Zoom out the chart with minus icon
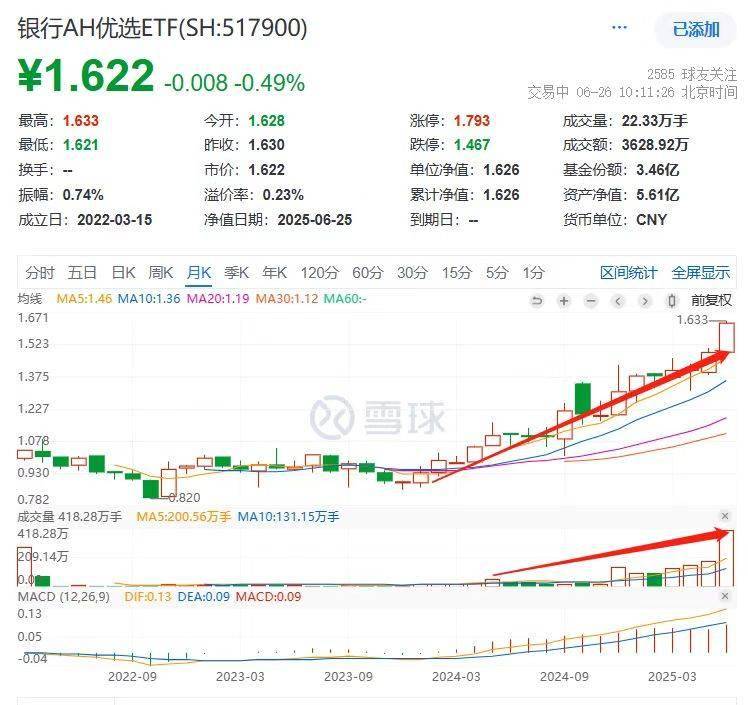Screen dimensions: 748x705 (591, 301)
